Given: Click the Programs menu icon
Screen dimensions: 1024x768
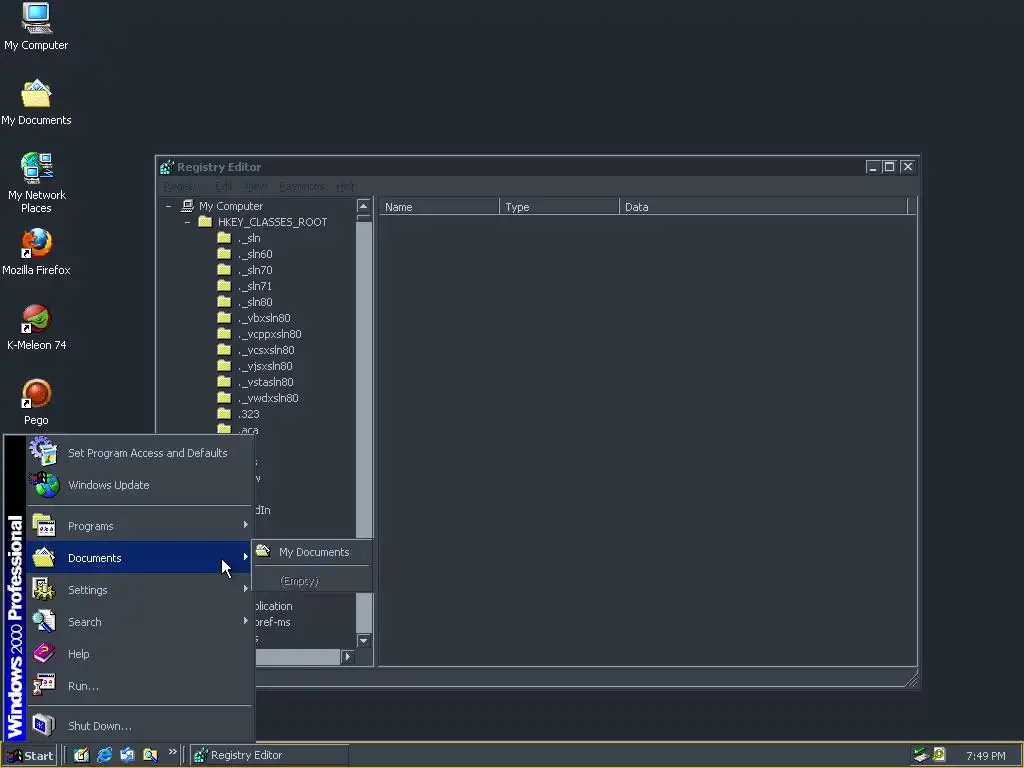Looking at the screenshot, I should tap(44, 526).
